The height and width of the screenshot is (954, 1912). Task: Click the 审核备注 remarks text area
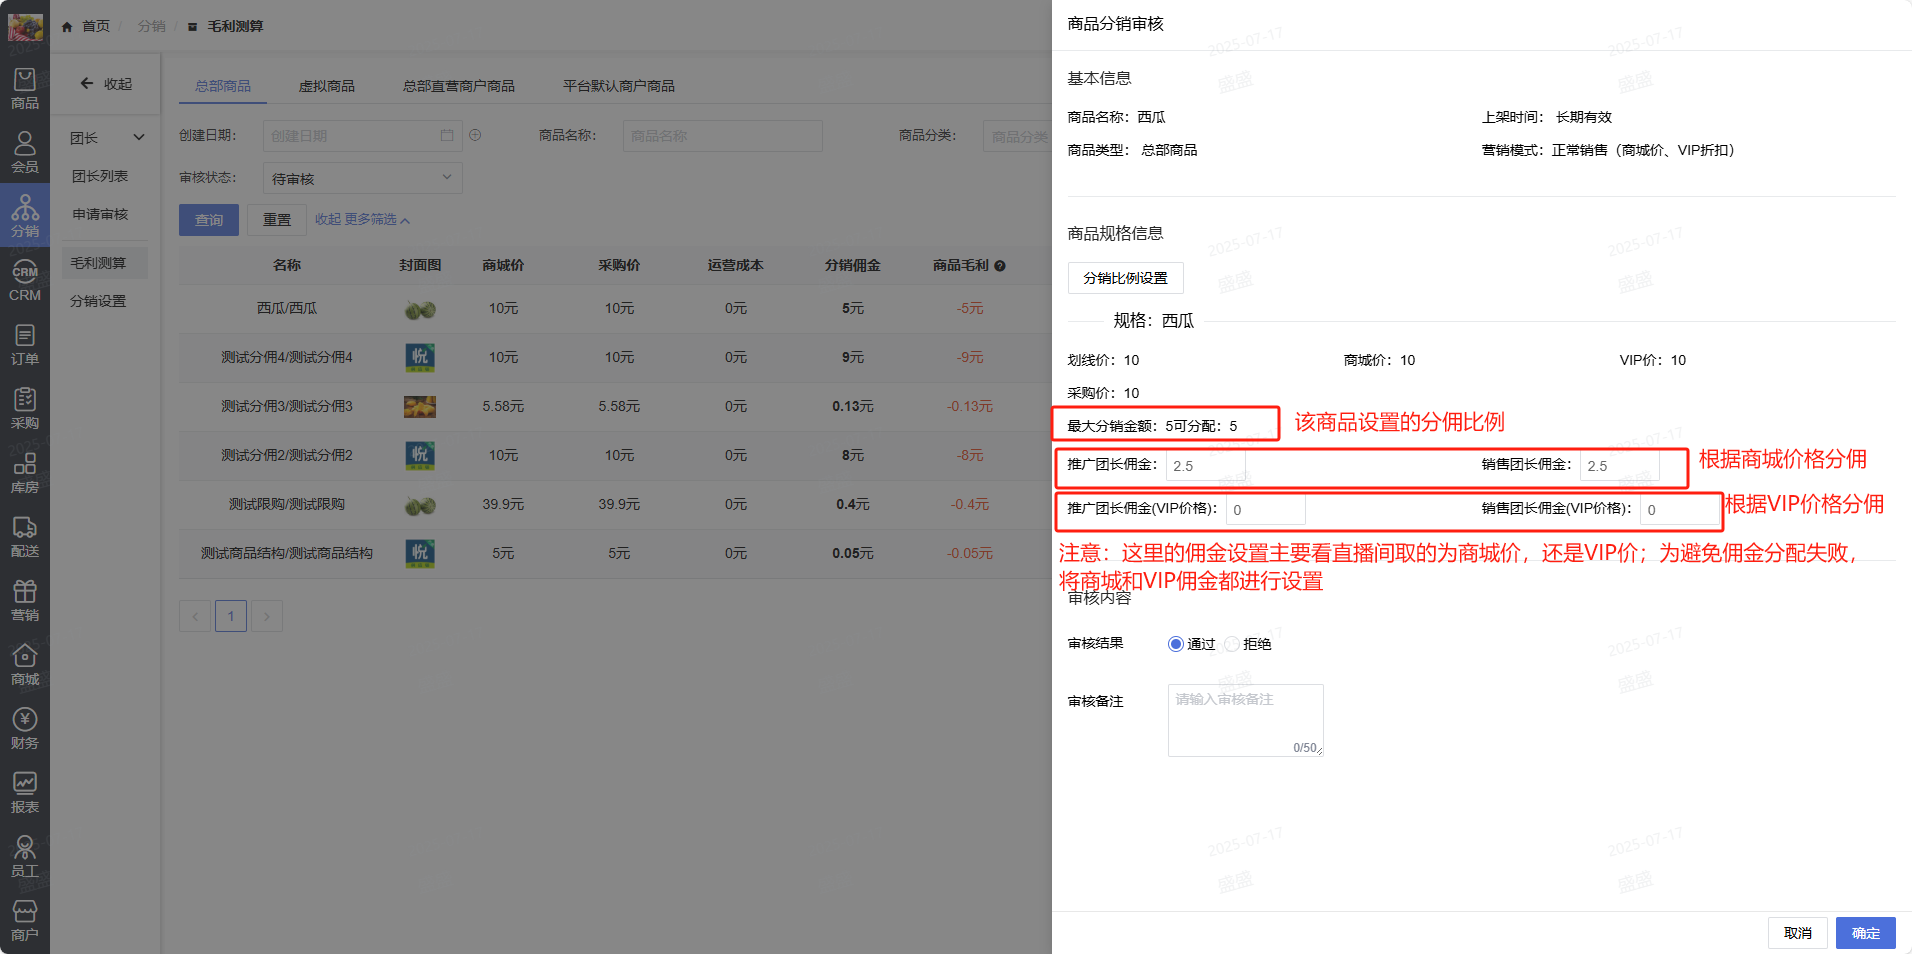tap(1245, 720)
